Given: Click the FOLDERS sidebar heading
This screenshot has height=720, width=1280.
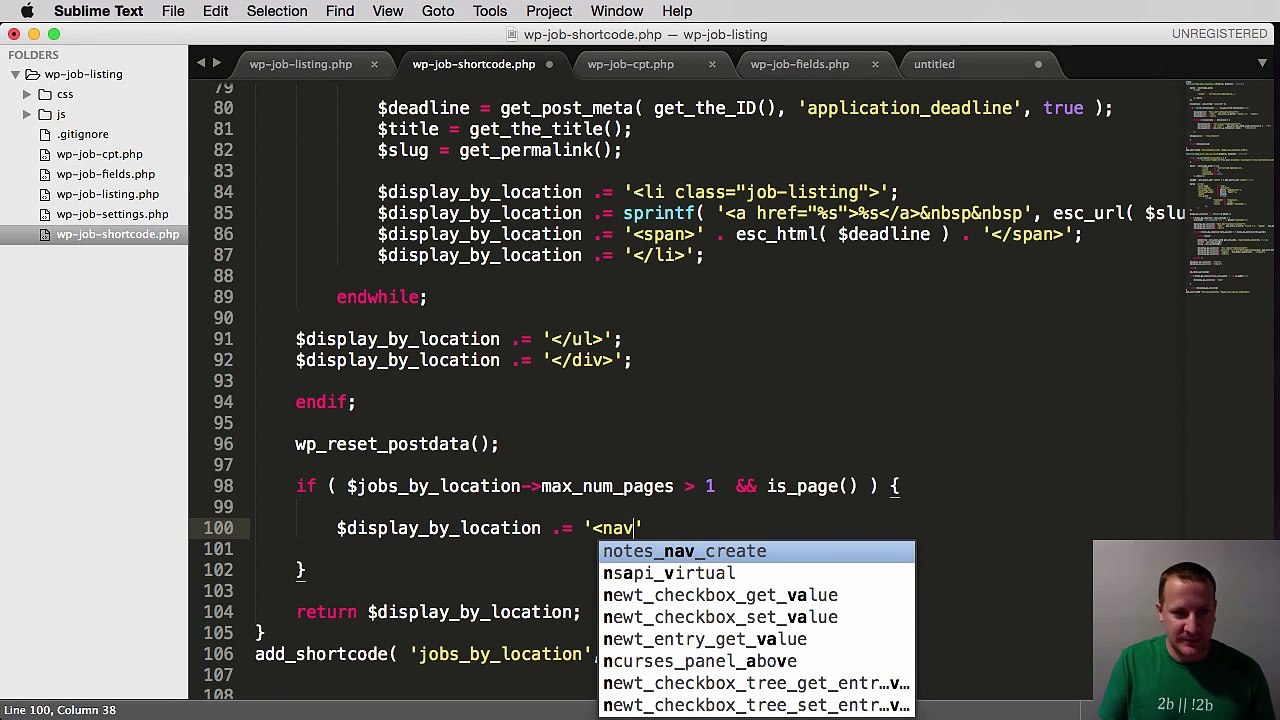Looking at the screenshot, I should [x=33, y=55].
